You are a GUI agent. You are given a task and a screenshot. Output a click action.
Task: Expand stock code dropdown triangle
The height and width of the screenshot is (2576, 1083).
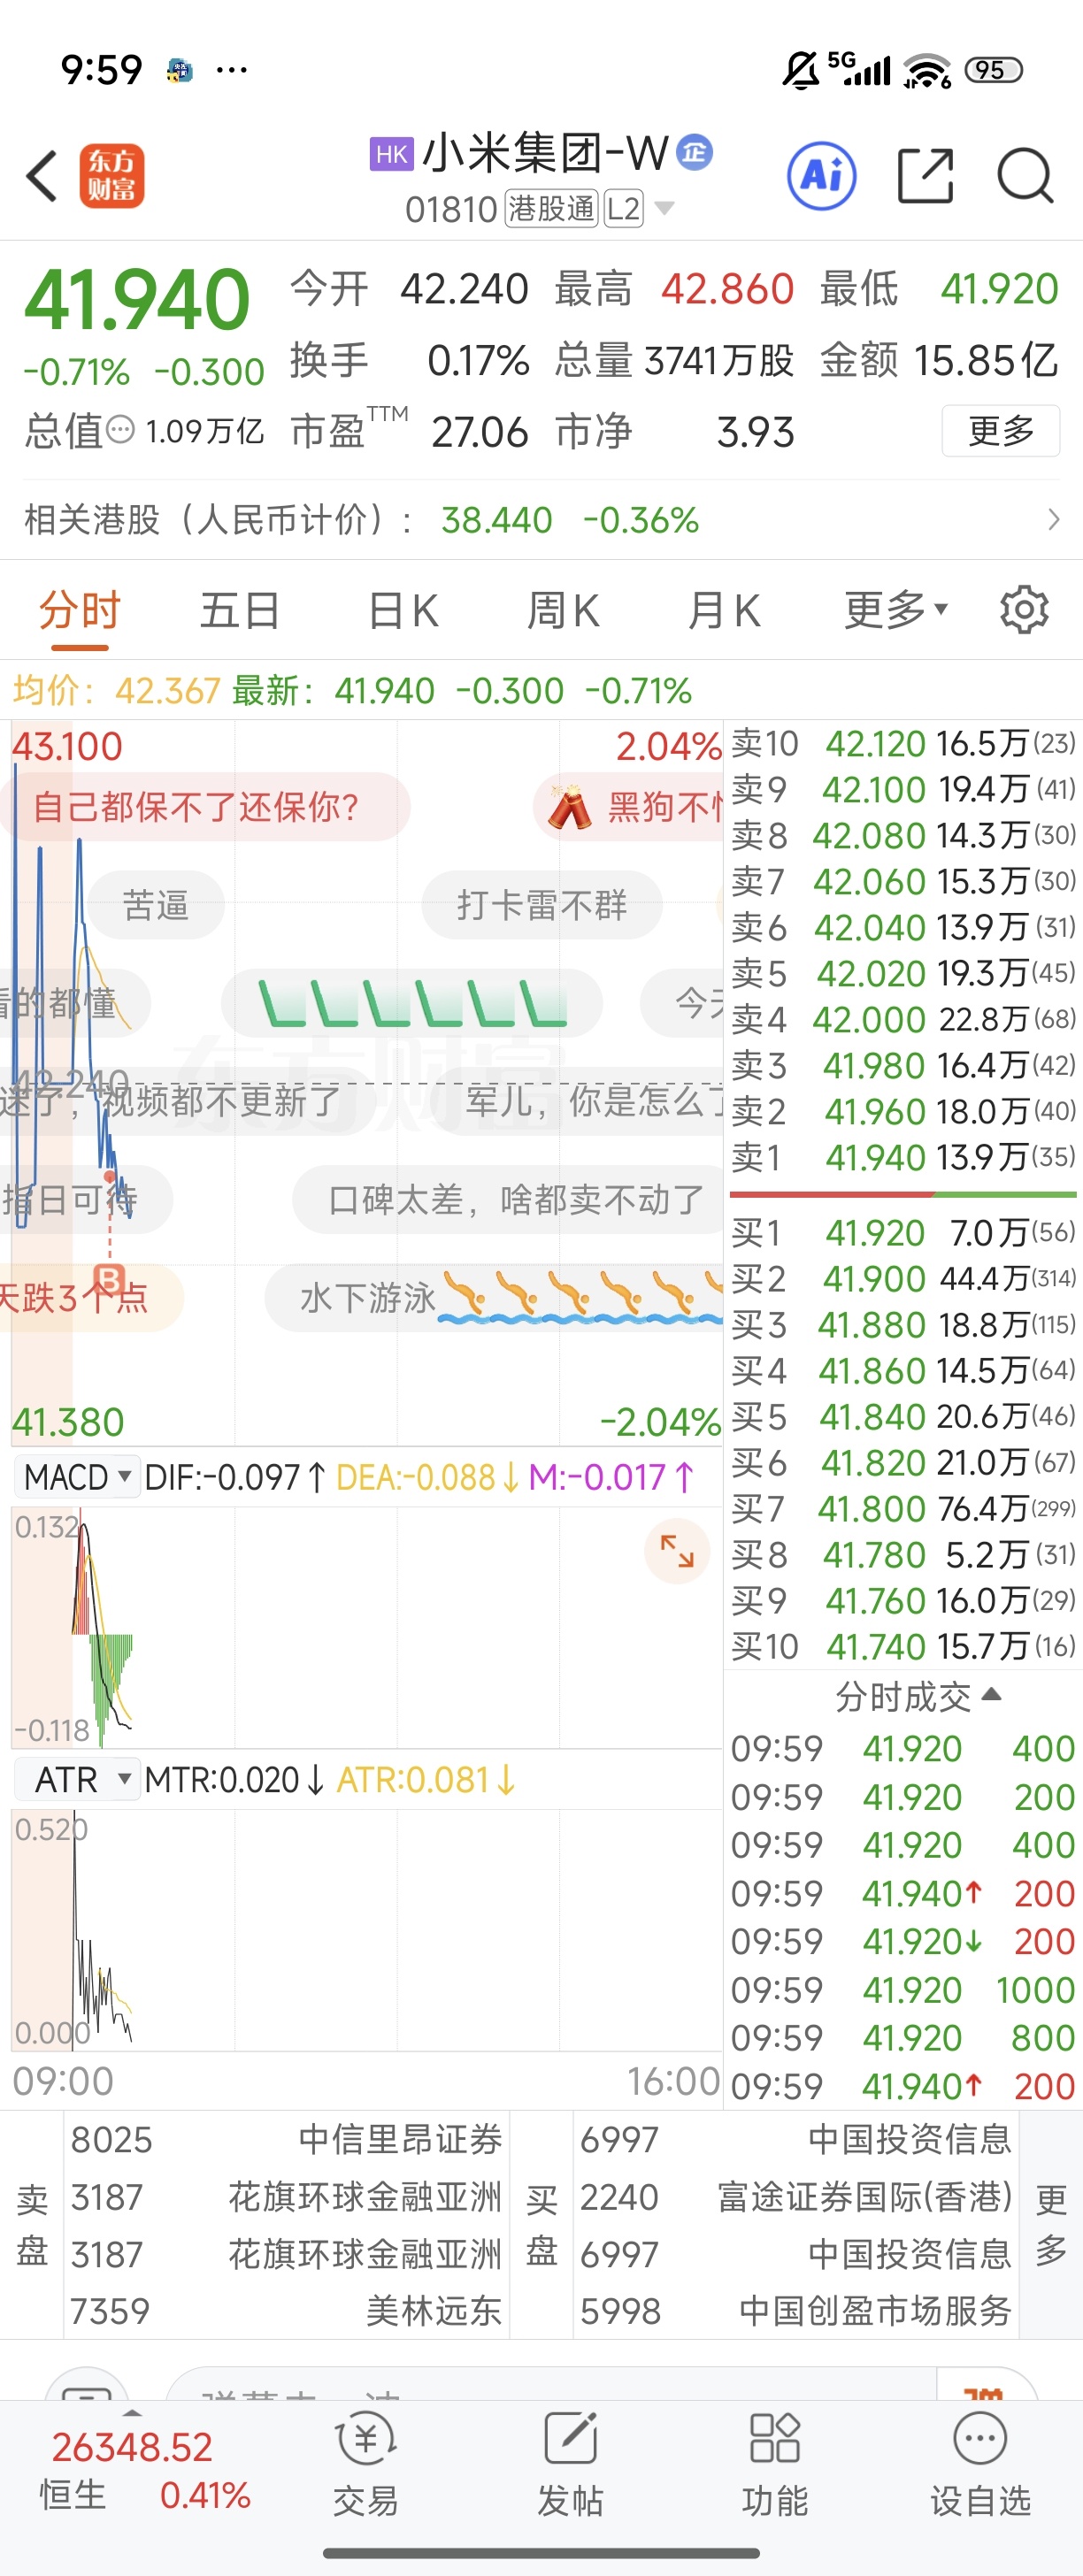[x=664, y=209]
